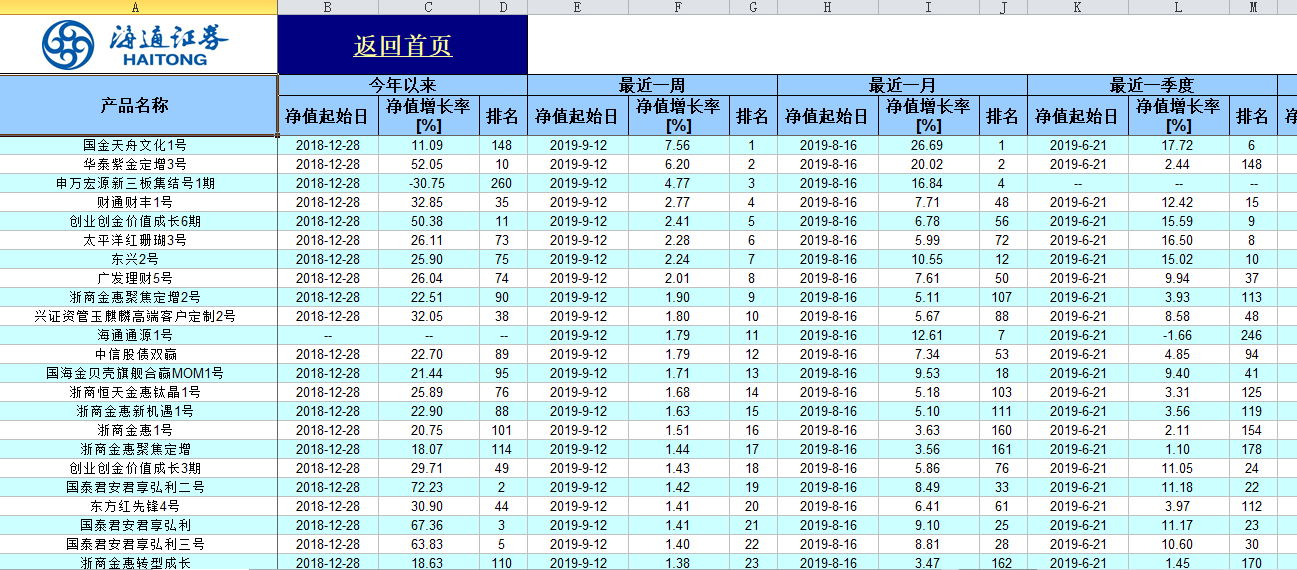Select product name 国海金贝壳旗舰合赢MOM1号
The height and width of the screenshot is (570, 1297).
[x=135, y=373]
